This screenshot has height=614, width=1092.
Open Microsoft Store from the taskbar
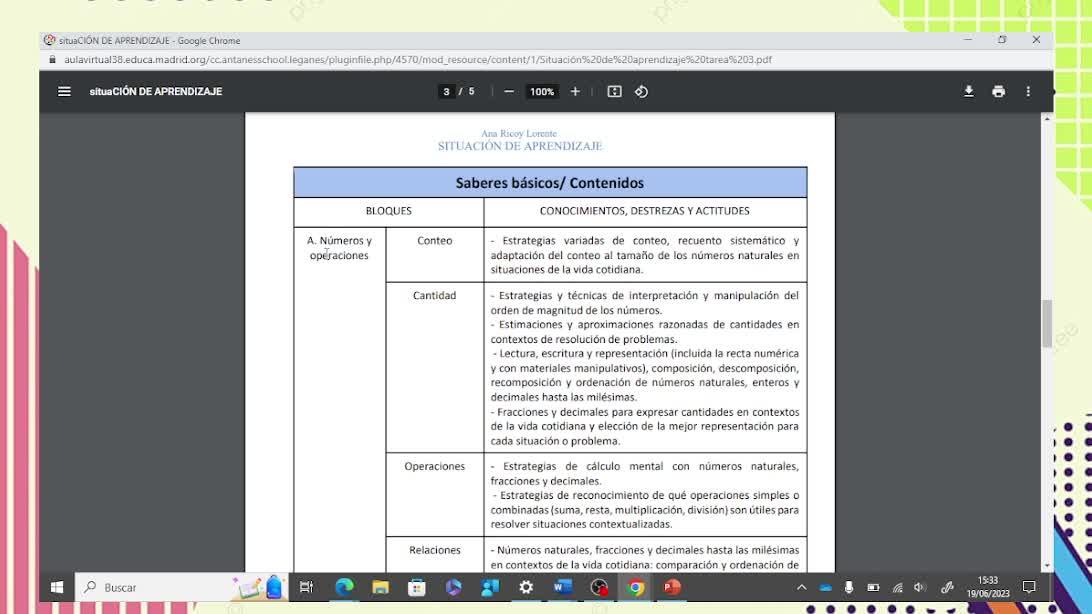(x=416, y=588)
